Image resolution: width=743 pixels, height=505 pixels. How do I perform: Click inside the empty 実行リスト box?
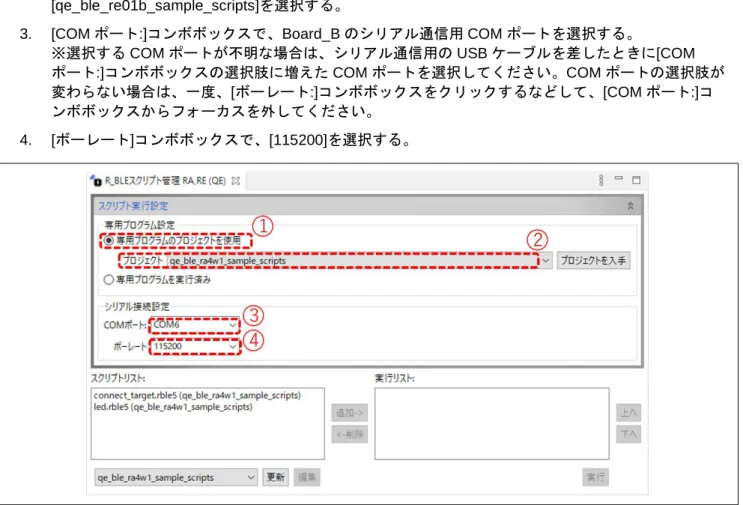tap(492, 424)
